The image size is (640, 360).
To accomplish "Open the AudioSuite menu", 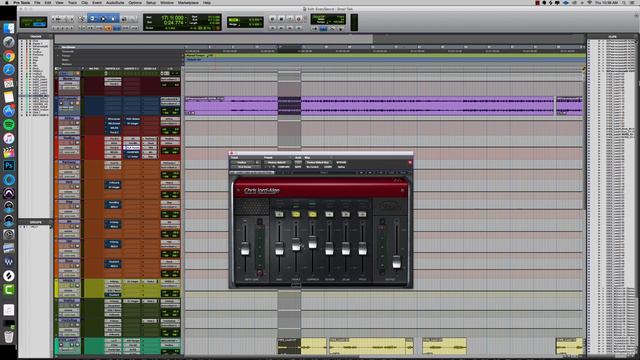I will click(115, 2).
